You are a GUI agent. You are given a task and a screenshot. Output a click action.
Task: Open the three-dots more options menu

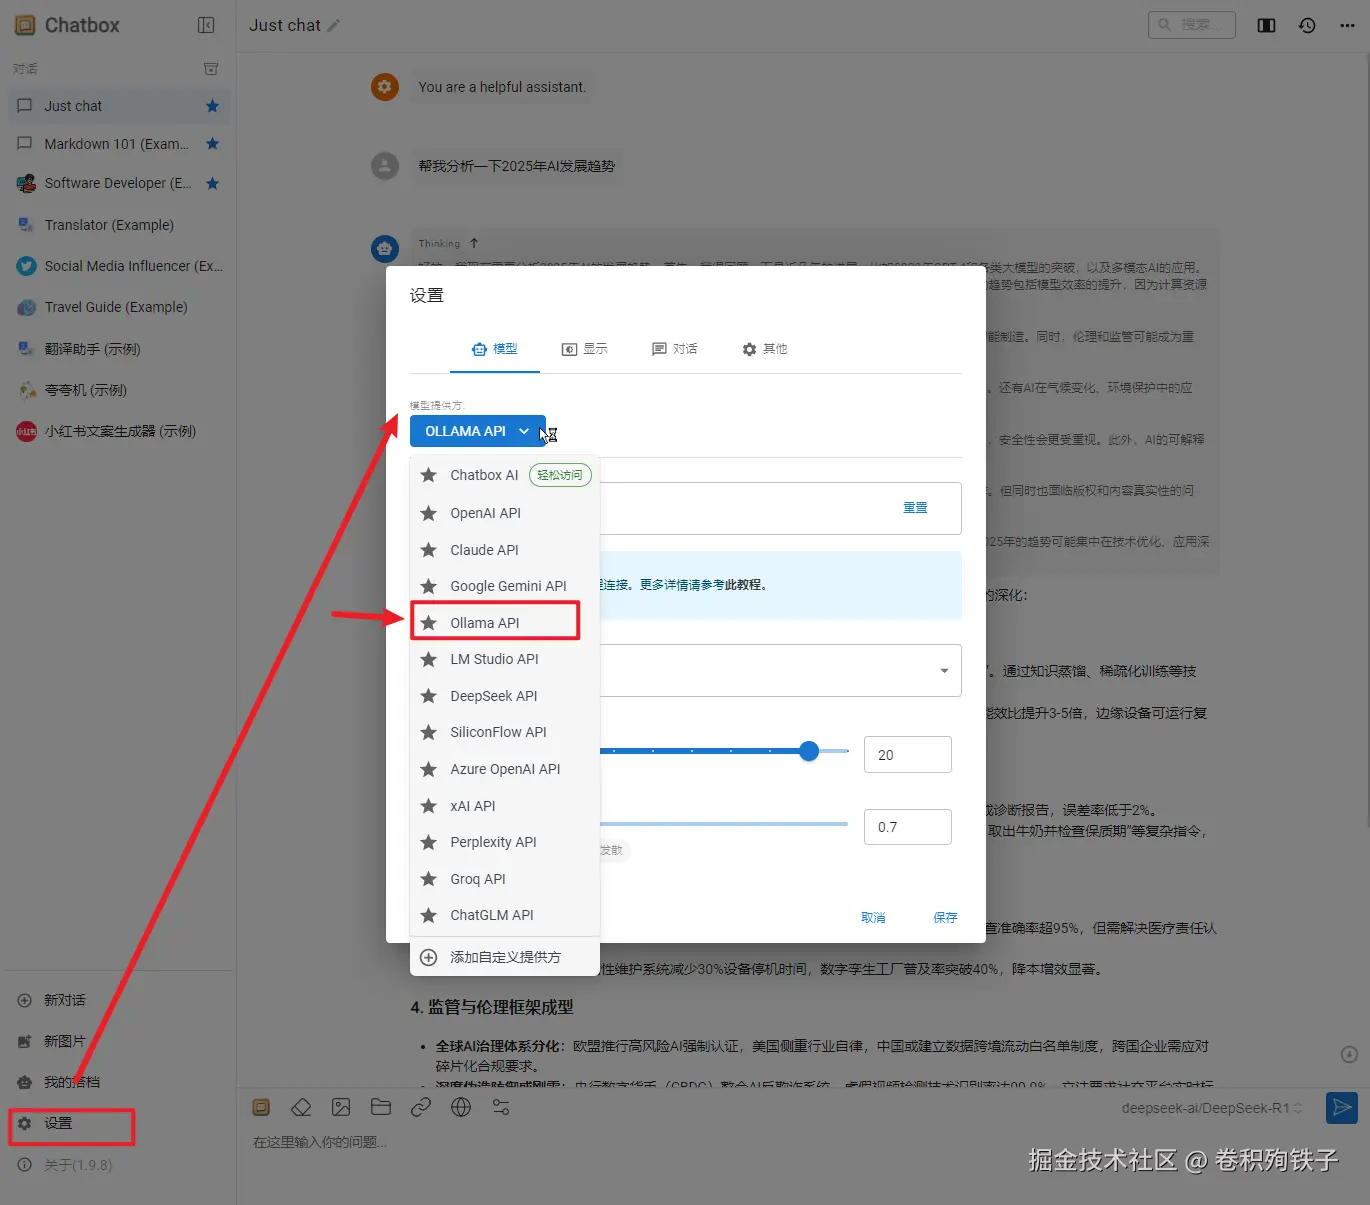tap(1347, 25)
